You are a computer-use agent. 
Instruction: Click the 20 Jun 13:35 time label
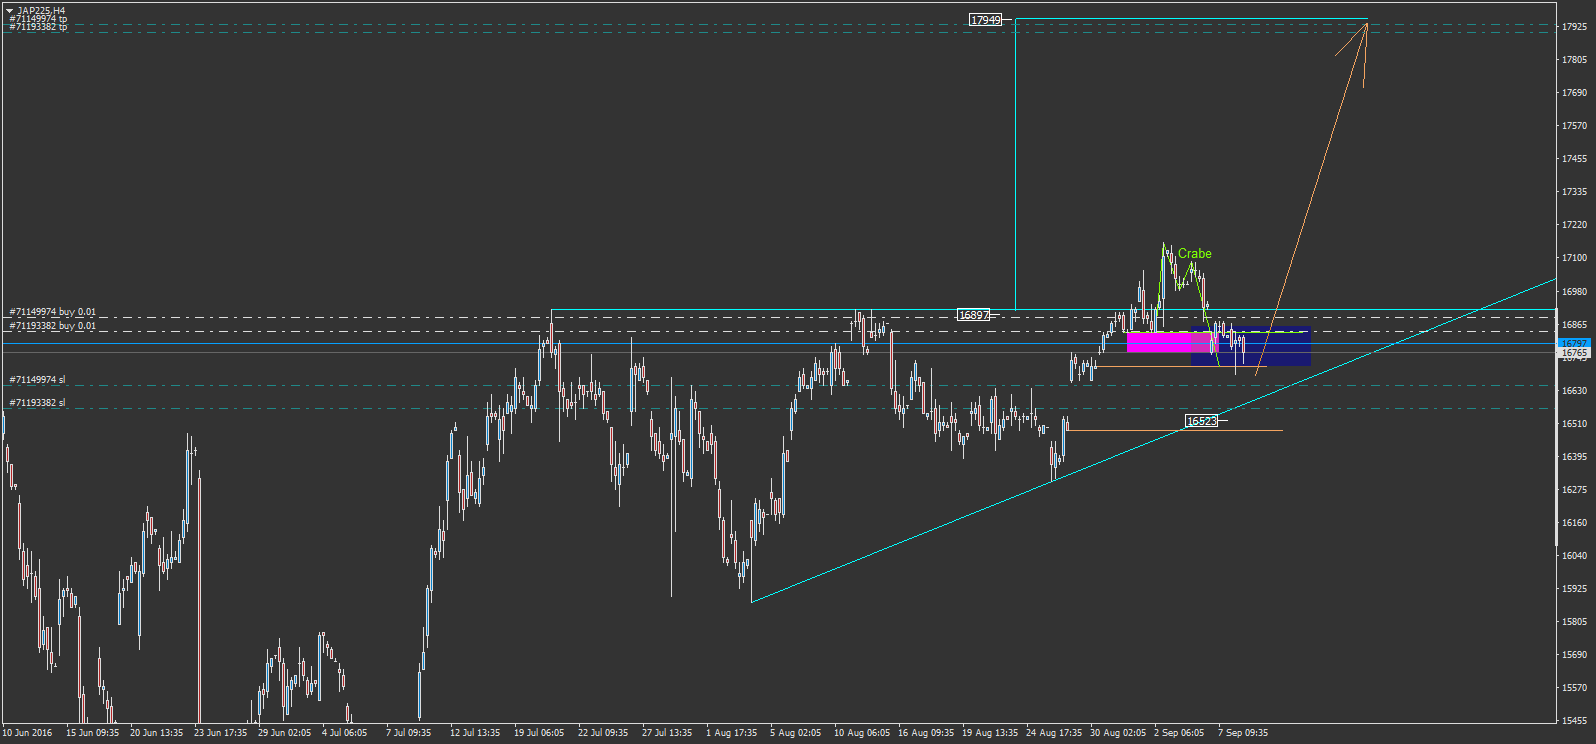click(x=156, y=733)
